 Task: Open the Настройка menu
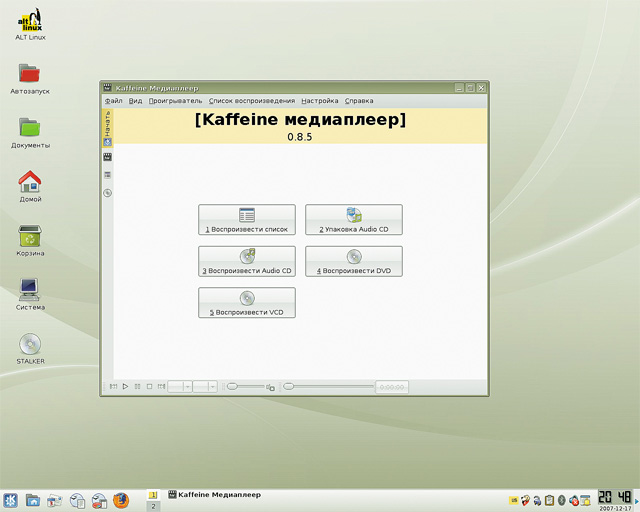[x=320, y=101]
